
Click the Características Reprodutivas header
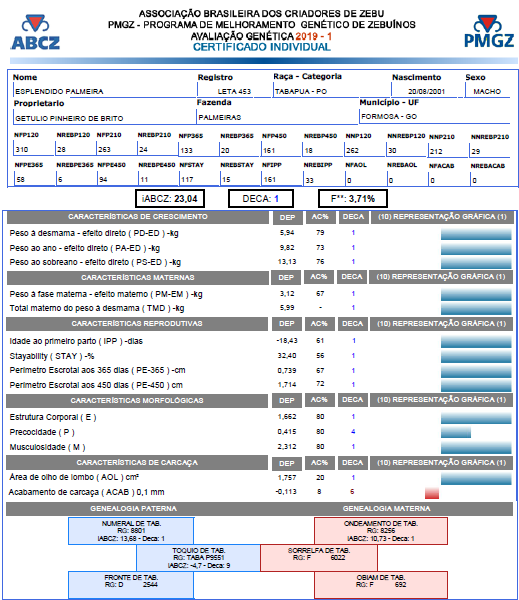(x=137, y=324)
